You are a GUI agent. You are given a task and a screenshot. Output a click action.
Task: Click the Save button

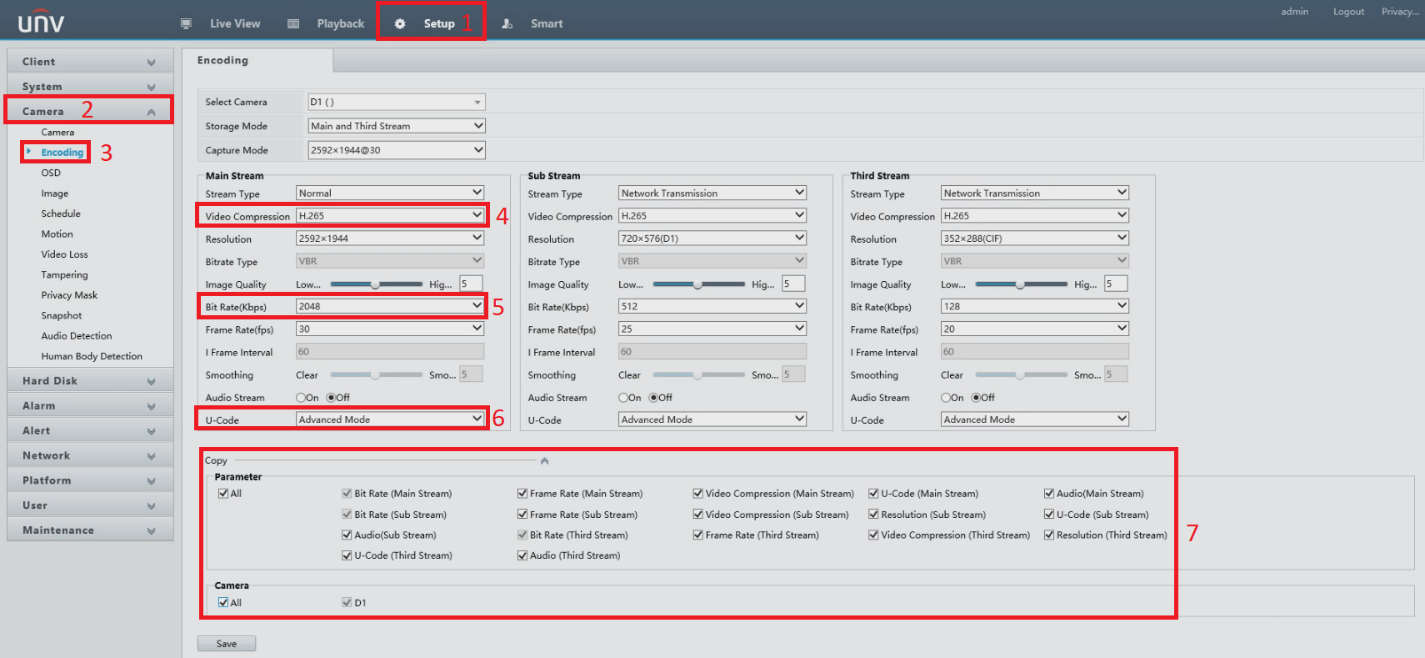(x=227, y=643)
